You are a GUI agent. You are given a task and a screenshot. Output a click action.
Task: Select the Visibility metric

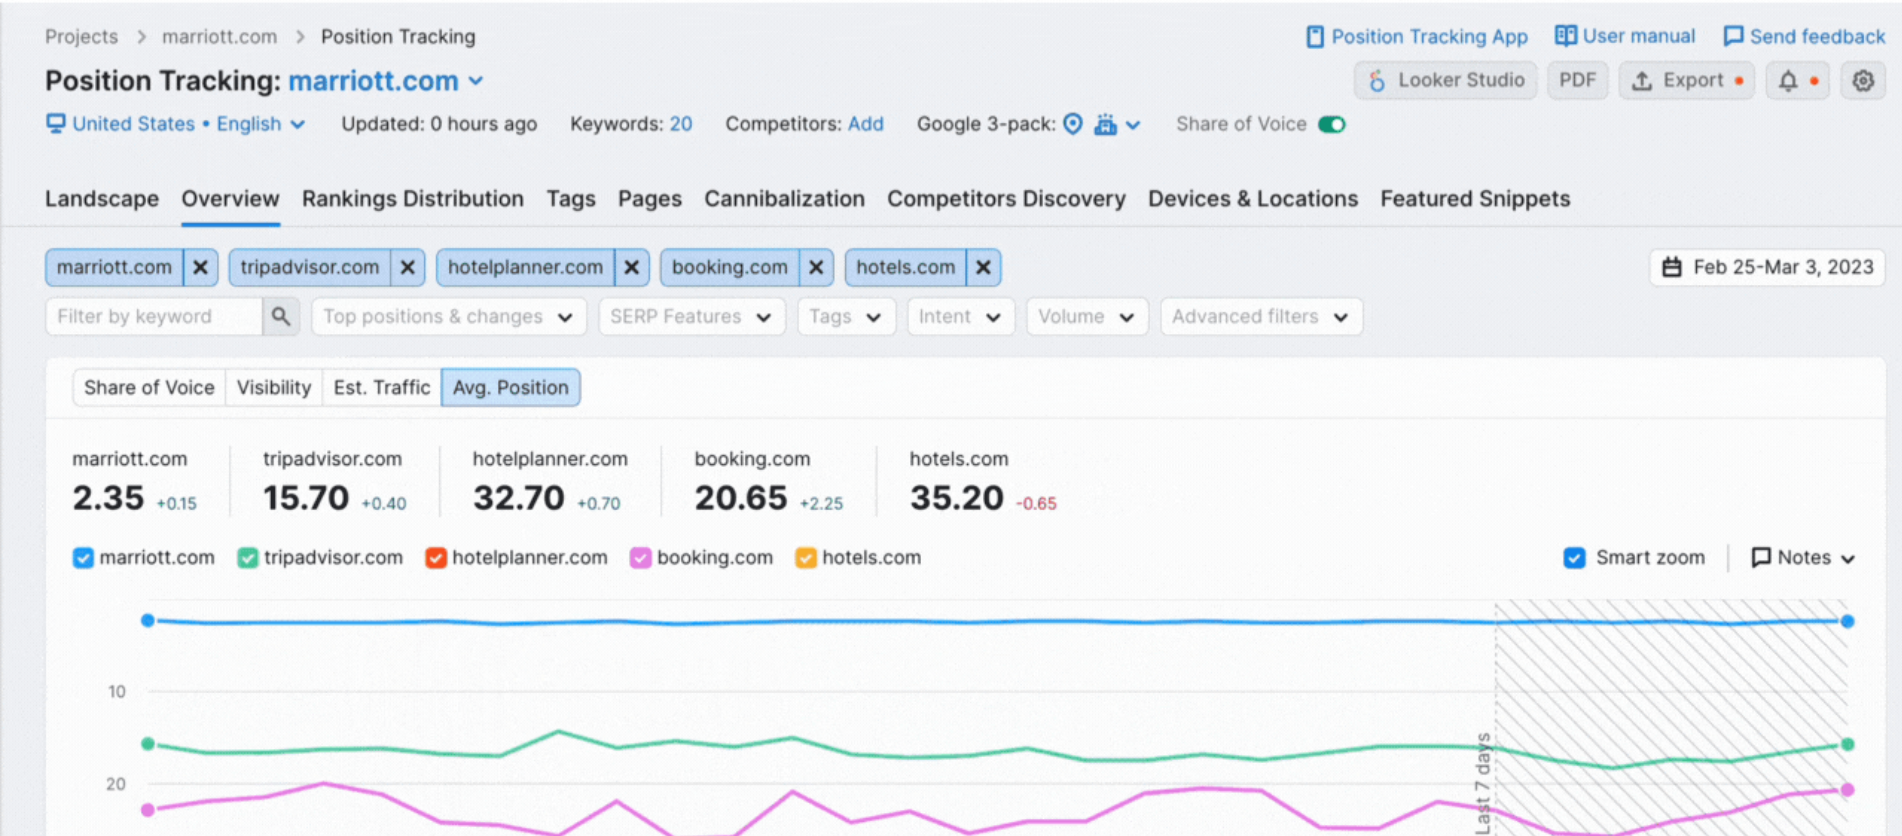click(x=274, y=388)
